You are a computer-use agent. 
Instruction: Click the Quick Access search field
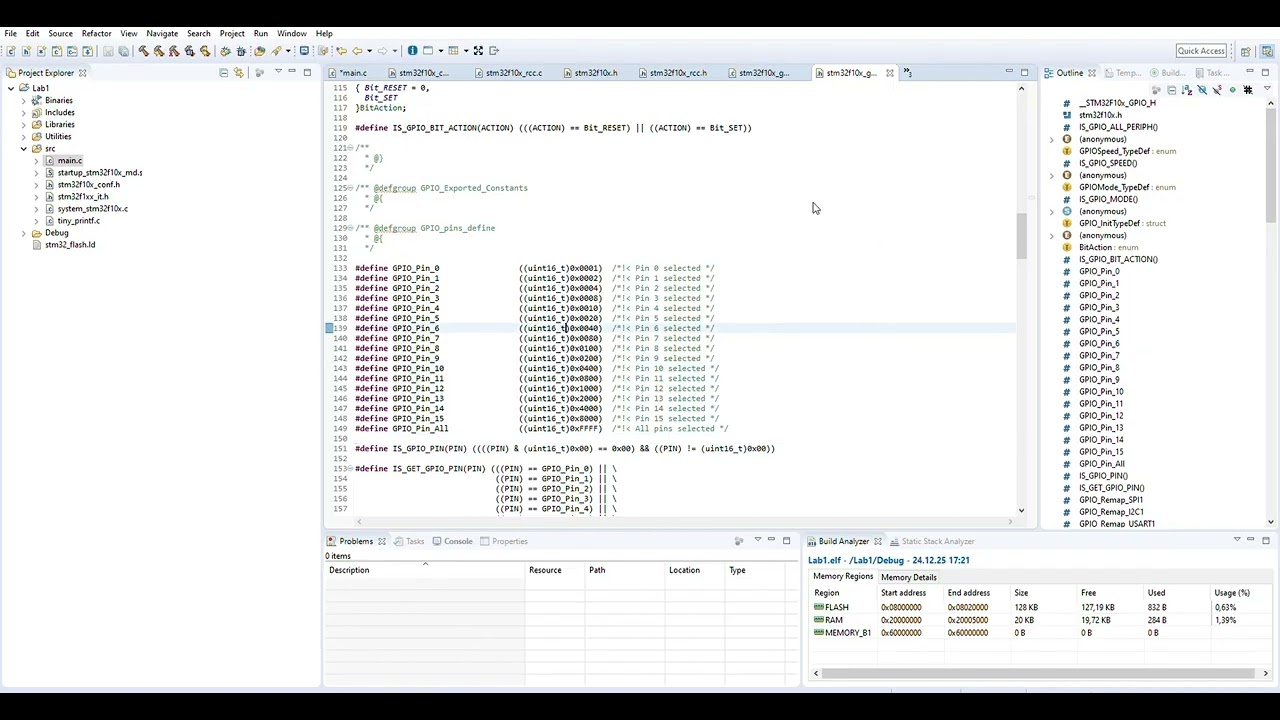tap(1201, 51)
